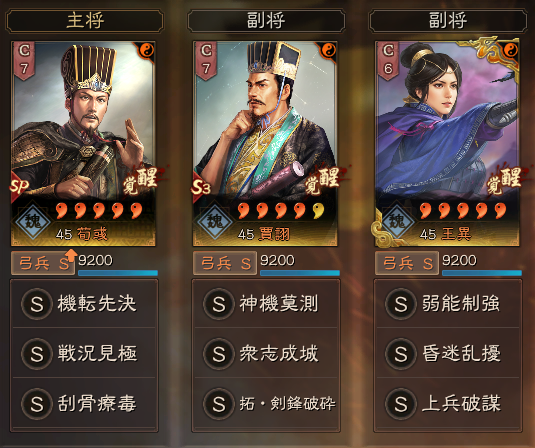Click the 王異 general portrait card

(447, 144)
